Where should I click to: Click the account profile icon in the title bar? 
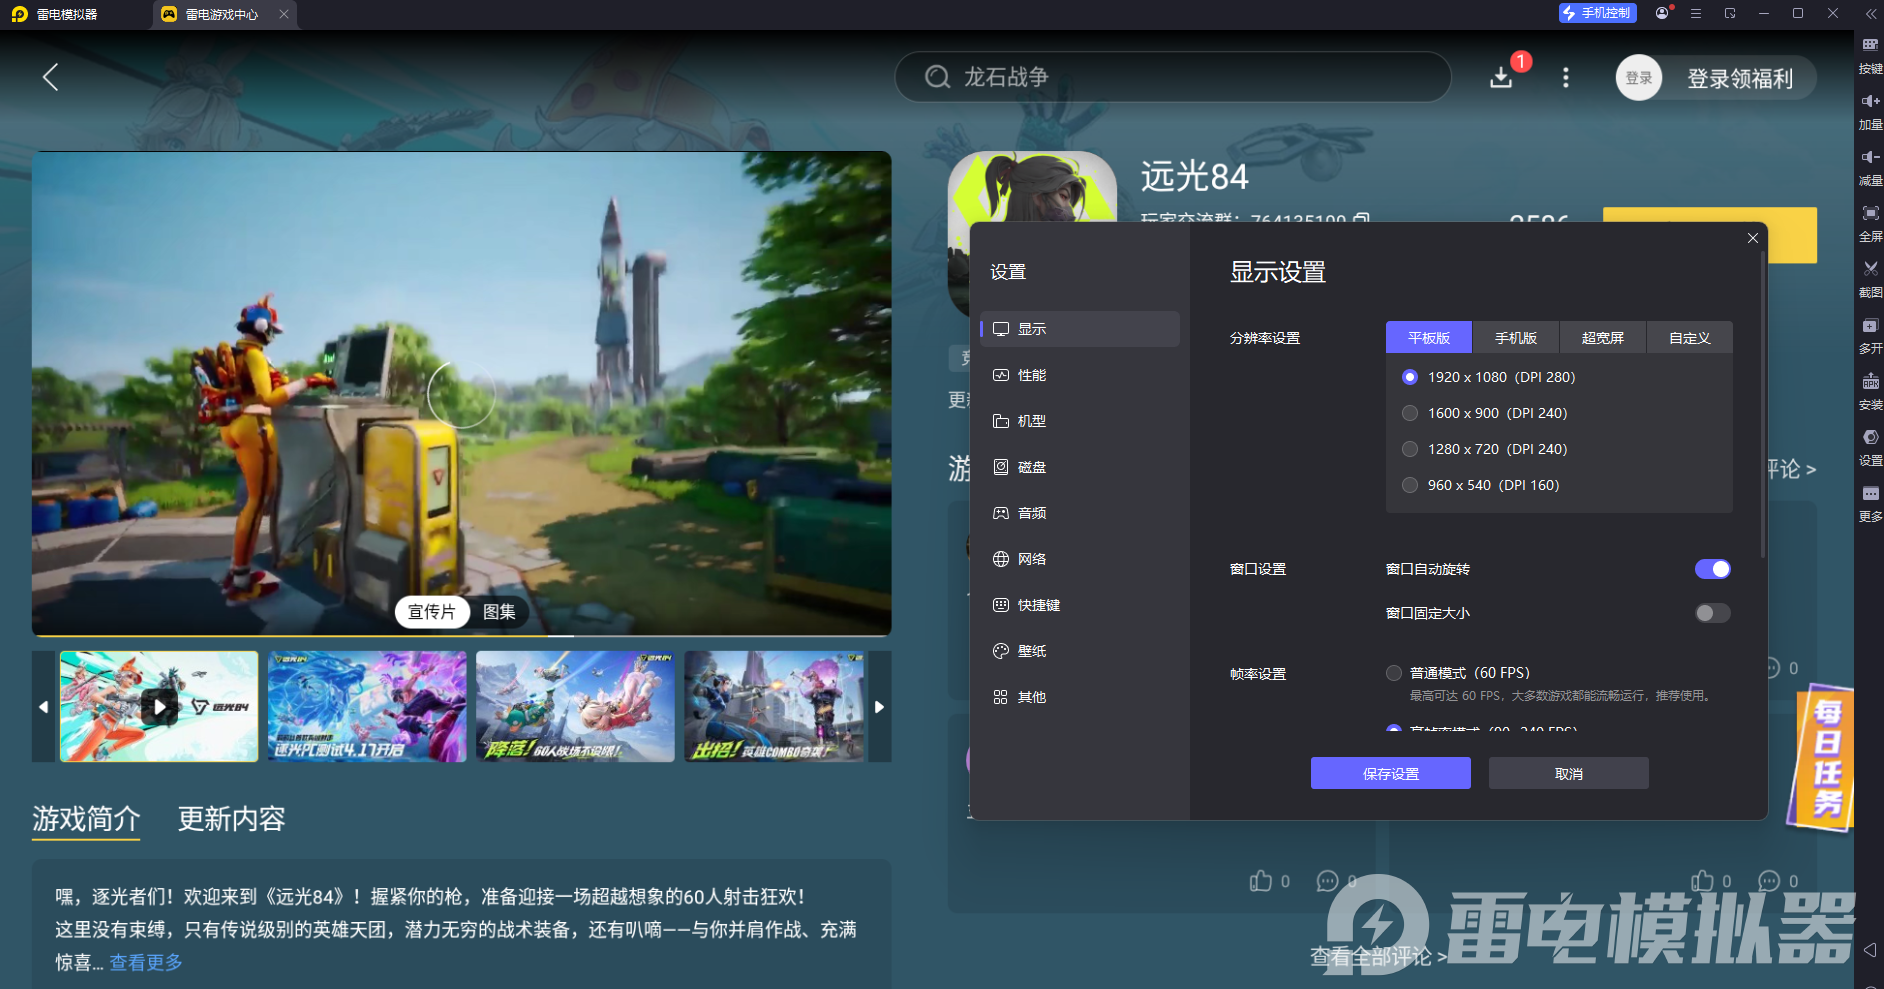click(1662, 13)
